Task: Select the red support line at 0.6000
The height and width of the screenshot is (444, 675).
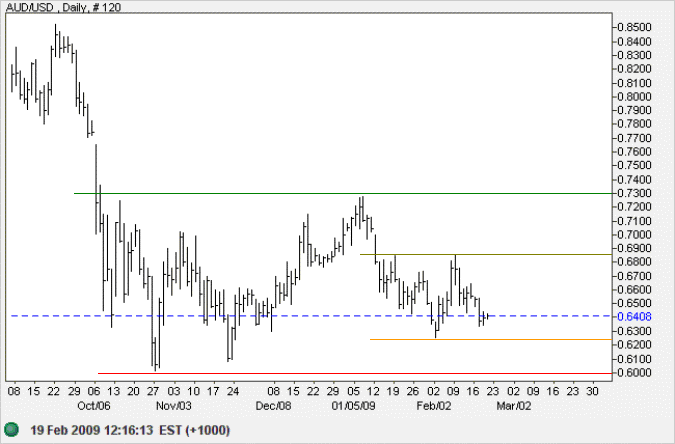Action: tap(355, 373)
